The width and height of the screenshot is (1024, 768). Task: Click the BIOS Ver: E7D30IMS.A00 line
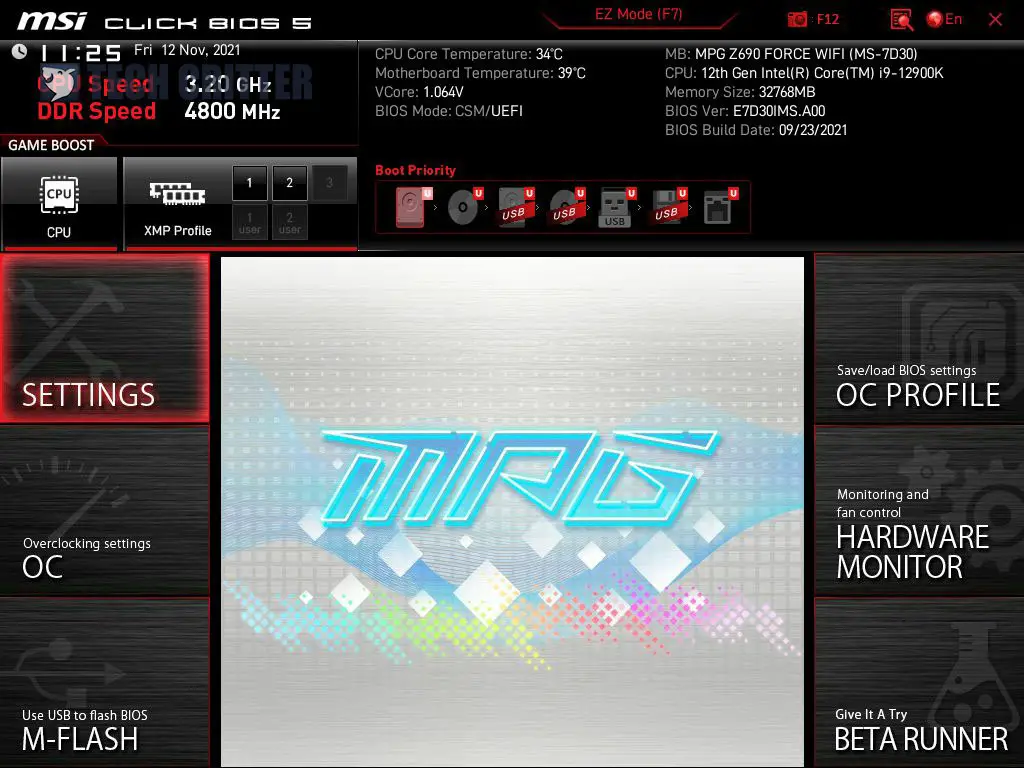coord(745,111)
